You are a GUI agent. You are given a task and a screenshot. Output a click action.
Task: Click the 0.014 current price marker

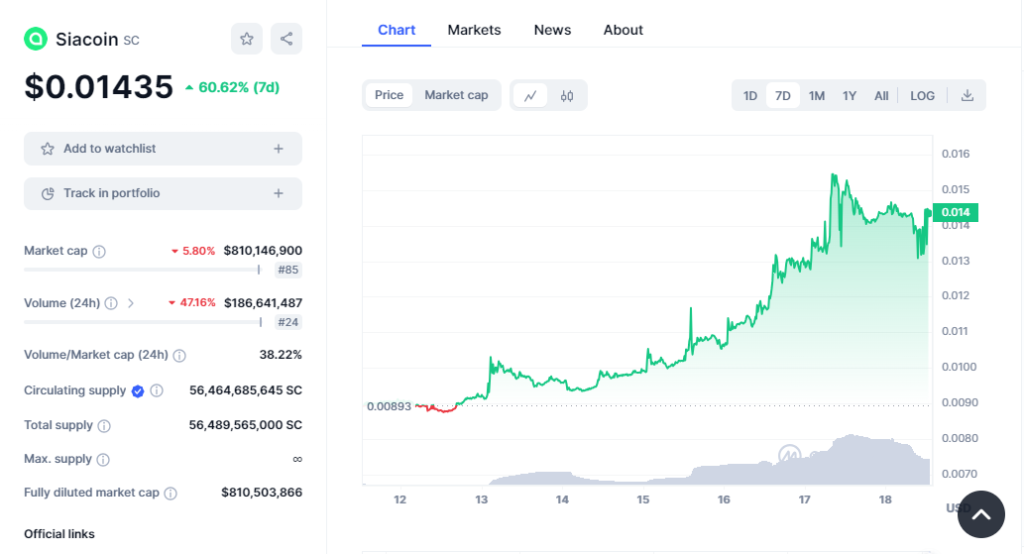click(x=955, y=212)
